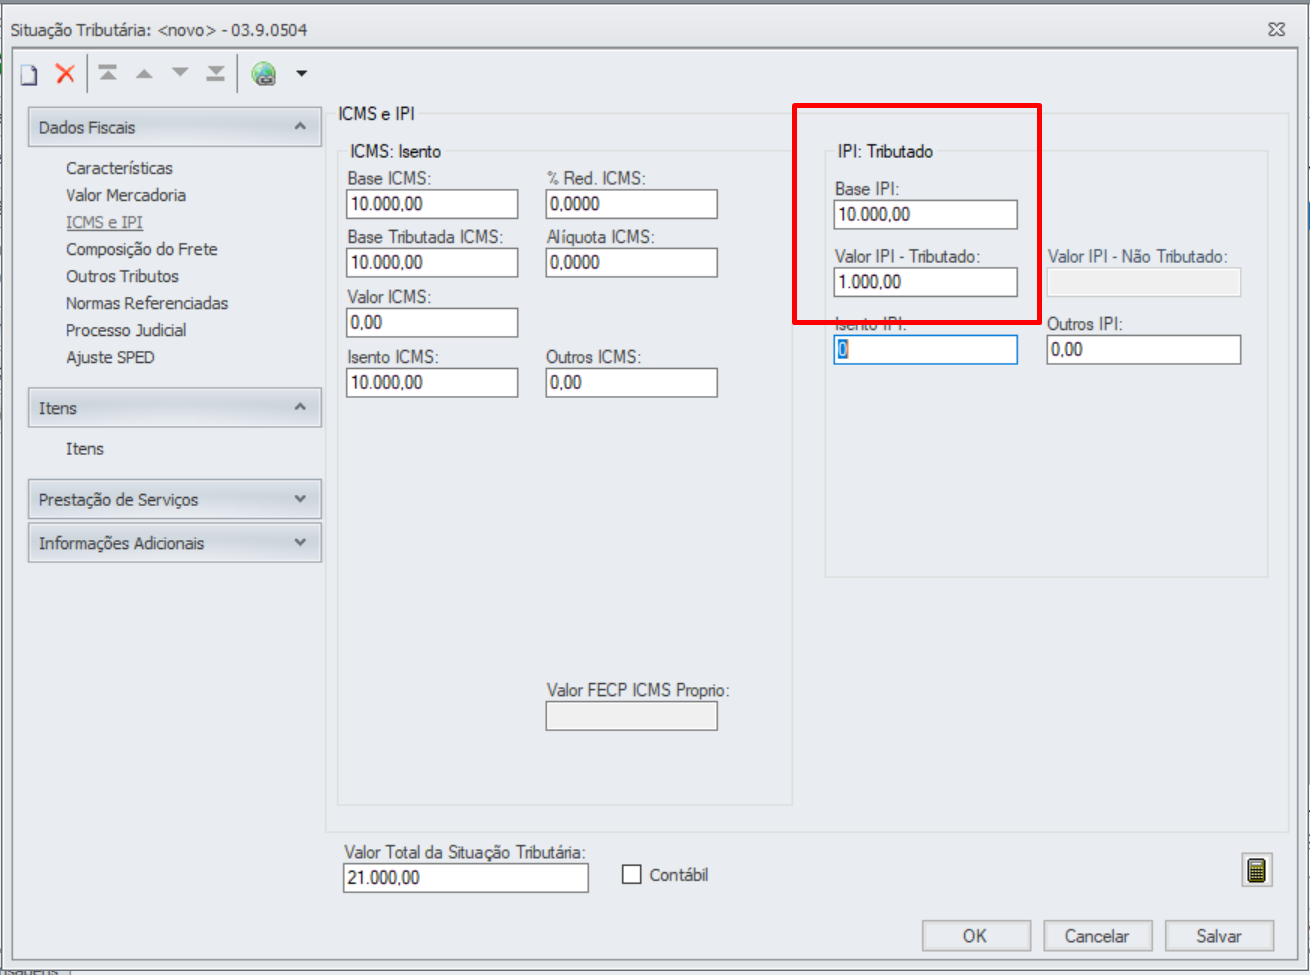Viewport: 1310px width, 975px height.
Task: Go to first record arrow icon
Action: click(x=108, y=73)
